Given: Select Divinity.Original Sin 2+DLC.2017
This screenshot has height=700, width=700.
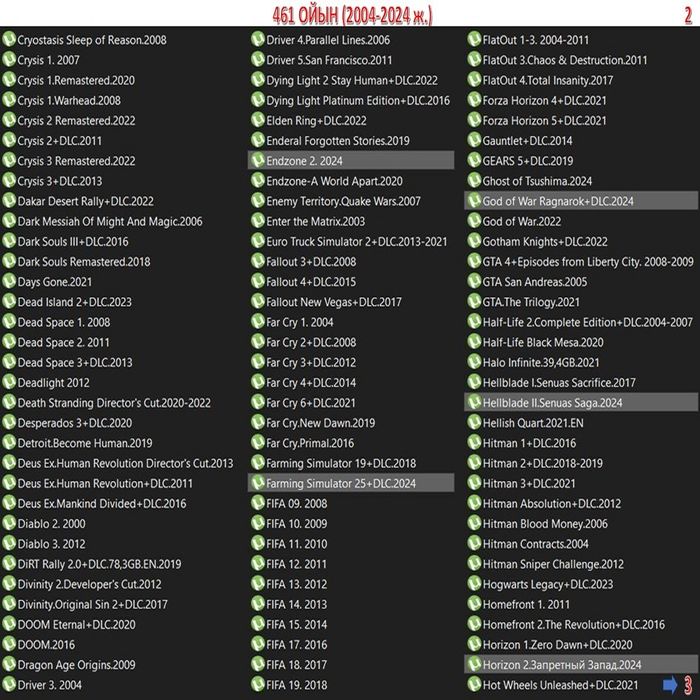Looking at the screenshot, I should pyautogui.click(x=92, y=604).
